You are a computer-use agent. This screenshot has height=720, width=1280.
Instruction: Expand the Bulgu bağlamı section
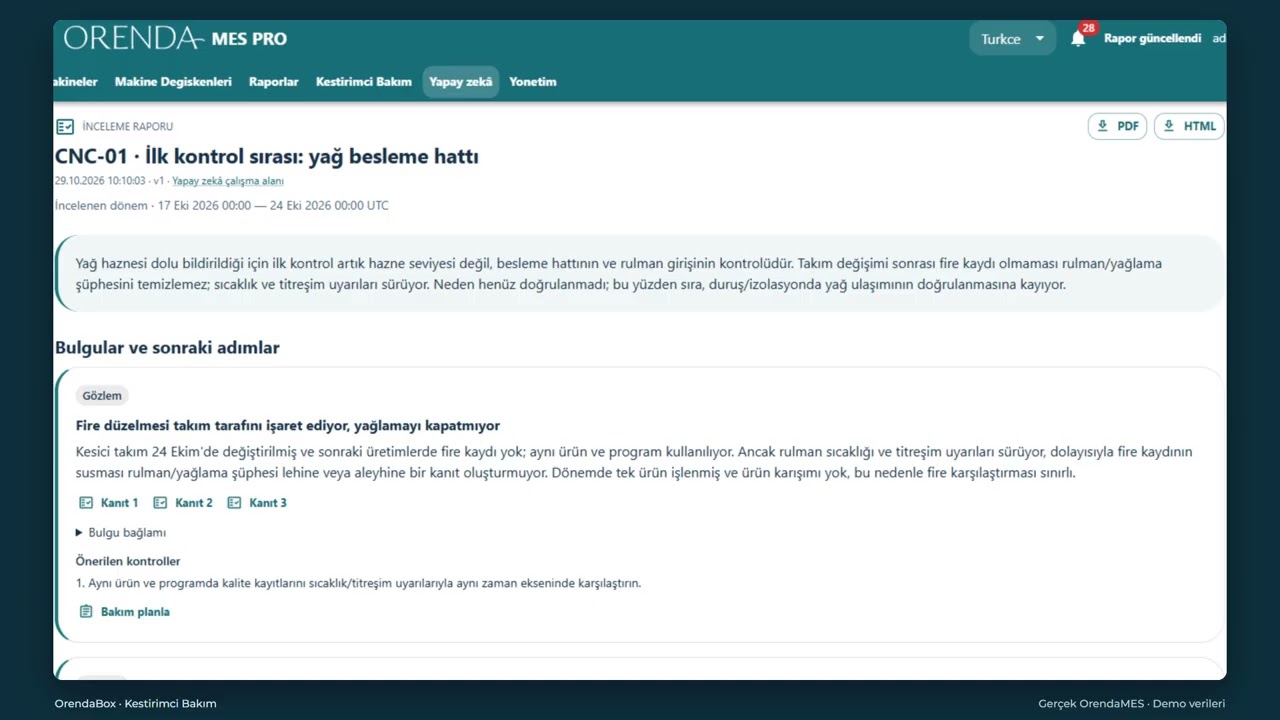(121, 533)
